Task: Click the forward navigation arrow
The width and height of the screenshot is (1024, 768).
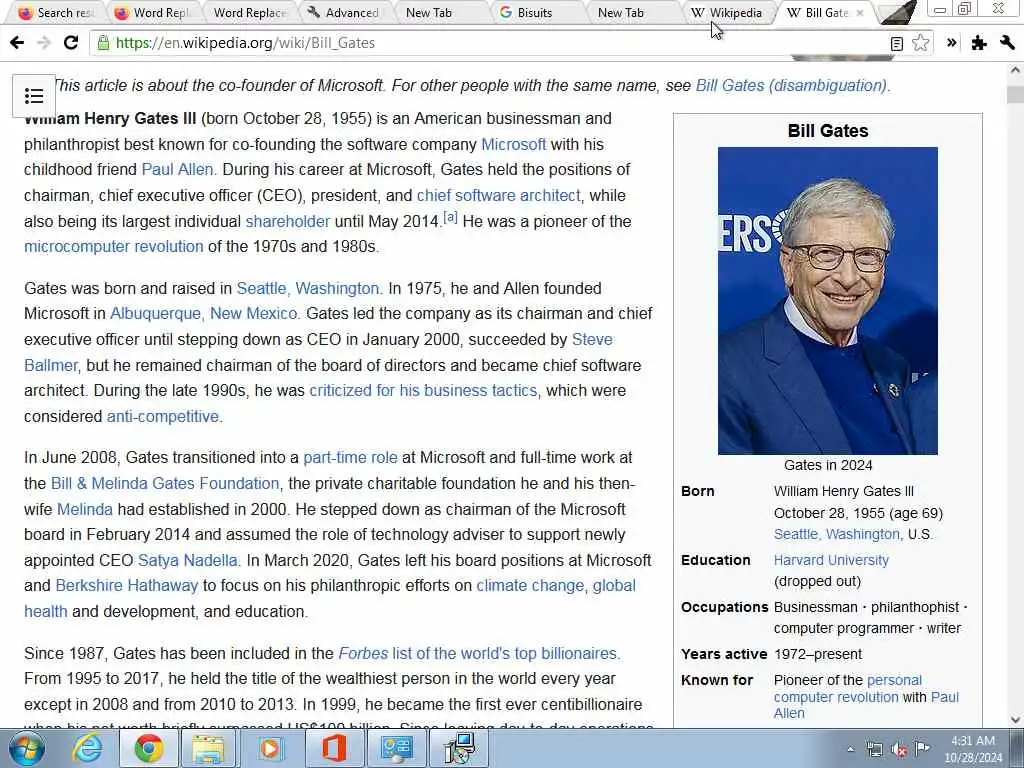Action: [x=44, y=43]
